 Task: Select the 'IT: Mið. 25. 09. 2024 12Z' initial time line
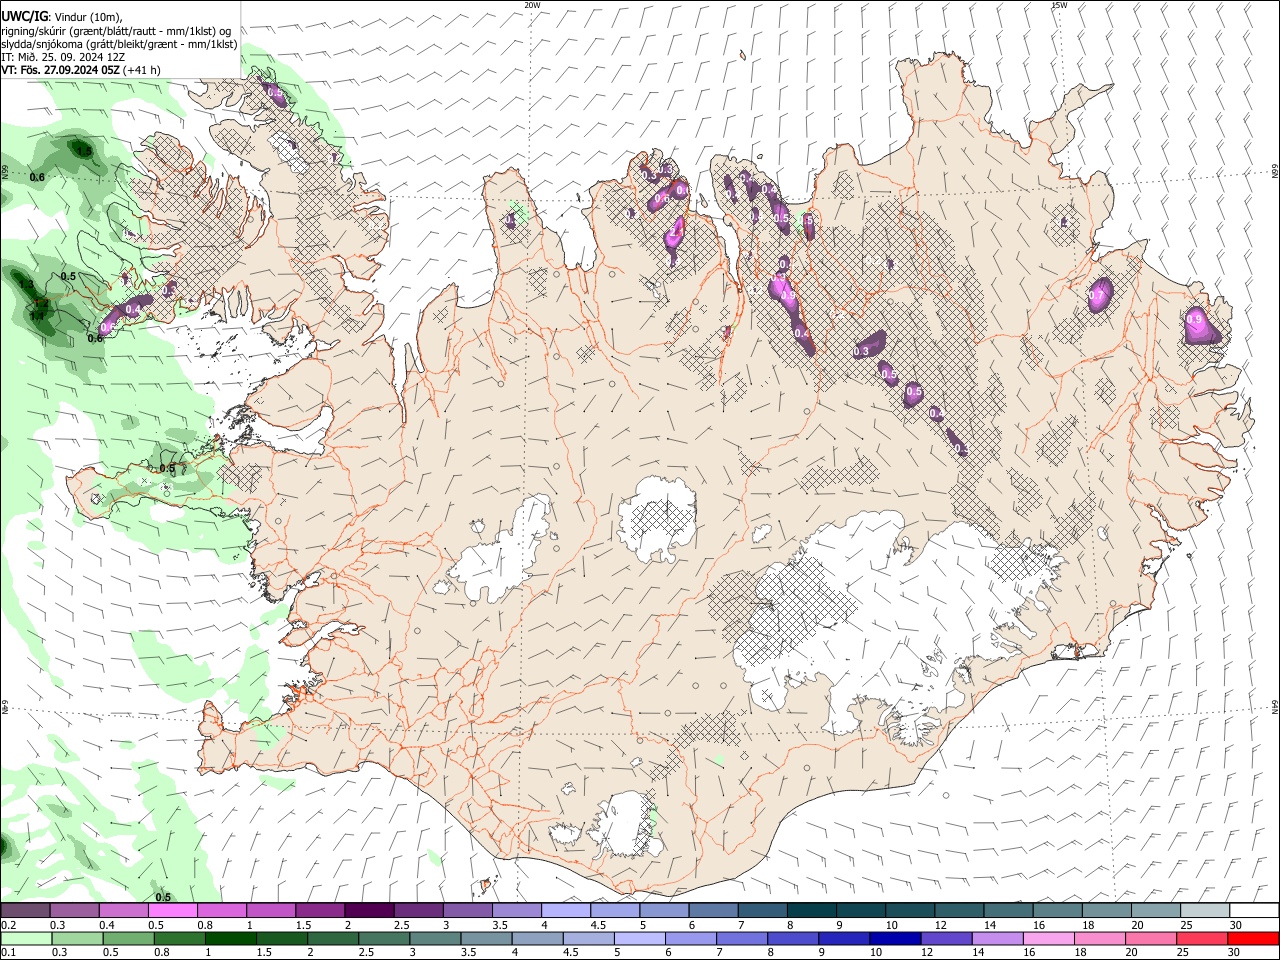(65, 57)
